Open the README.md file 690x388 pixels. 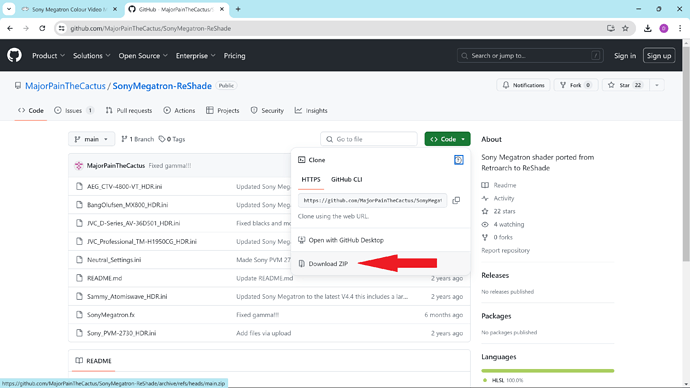click(x=104, y=278)
